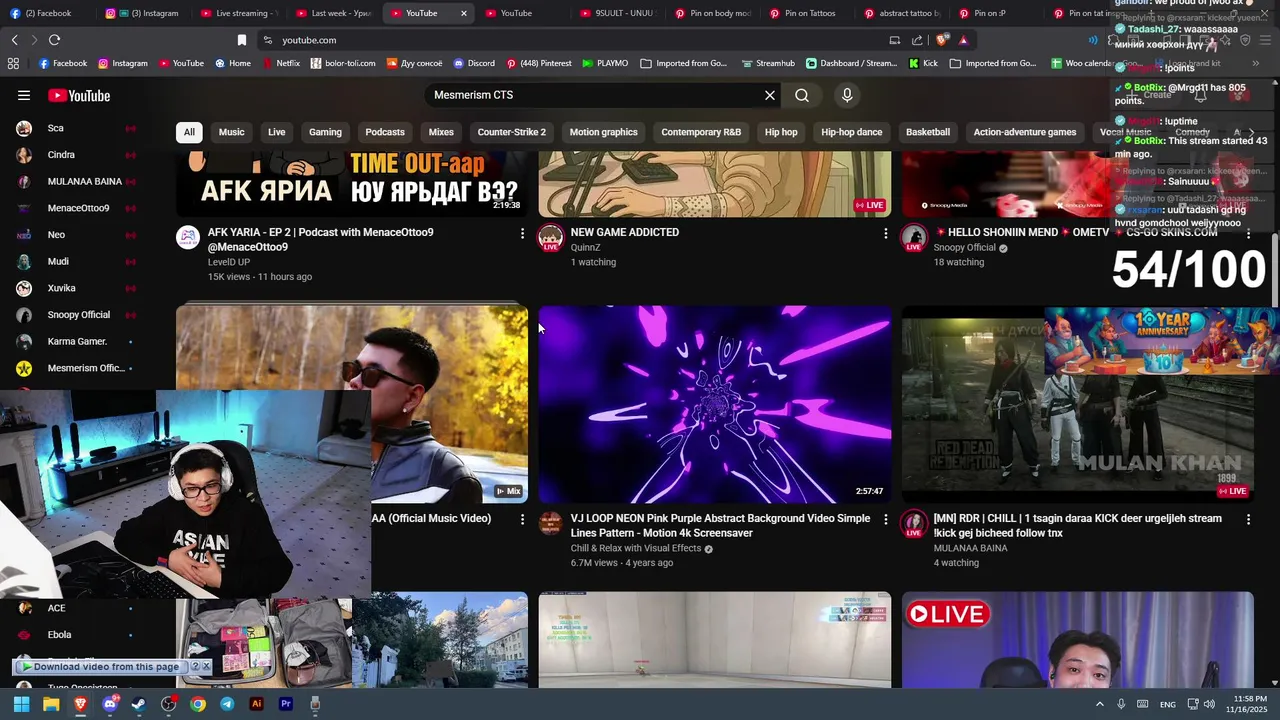Image resolution: width=1280 pixels, height=720 pixels.
Task: Open Chill & Relax channel avatar
Action: coord(551,524)
